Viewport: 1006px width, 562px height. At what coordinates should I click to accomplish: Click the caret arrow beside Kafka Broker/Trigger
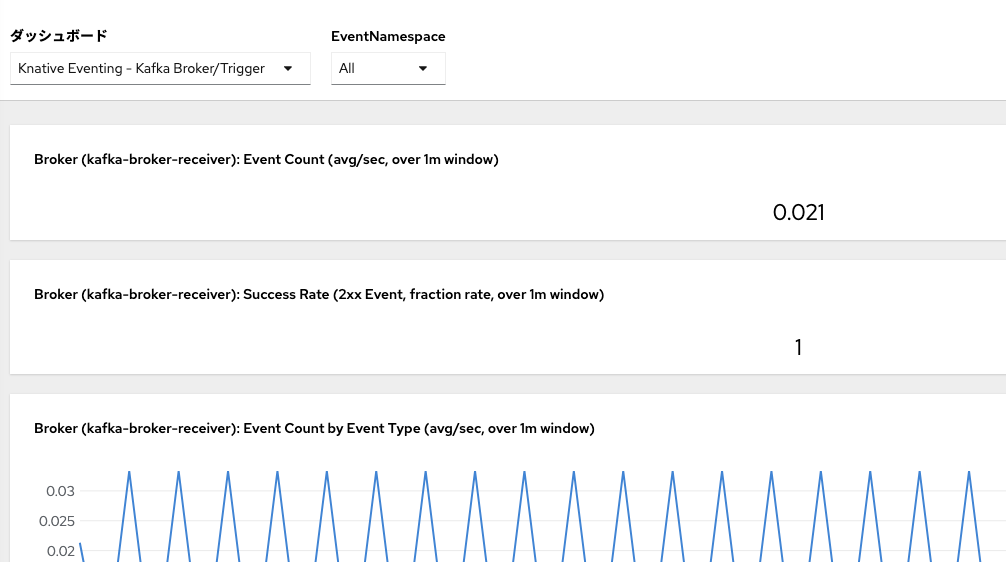[288, 69]
